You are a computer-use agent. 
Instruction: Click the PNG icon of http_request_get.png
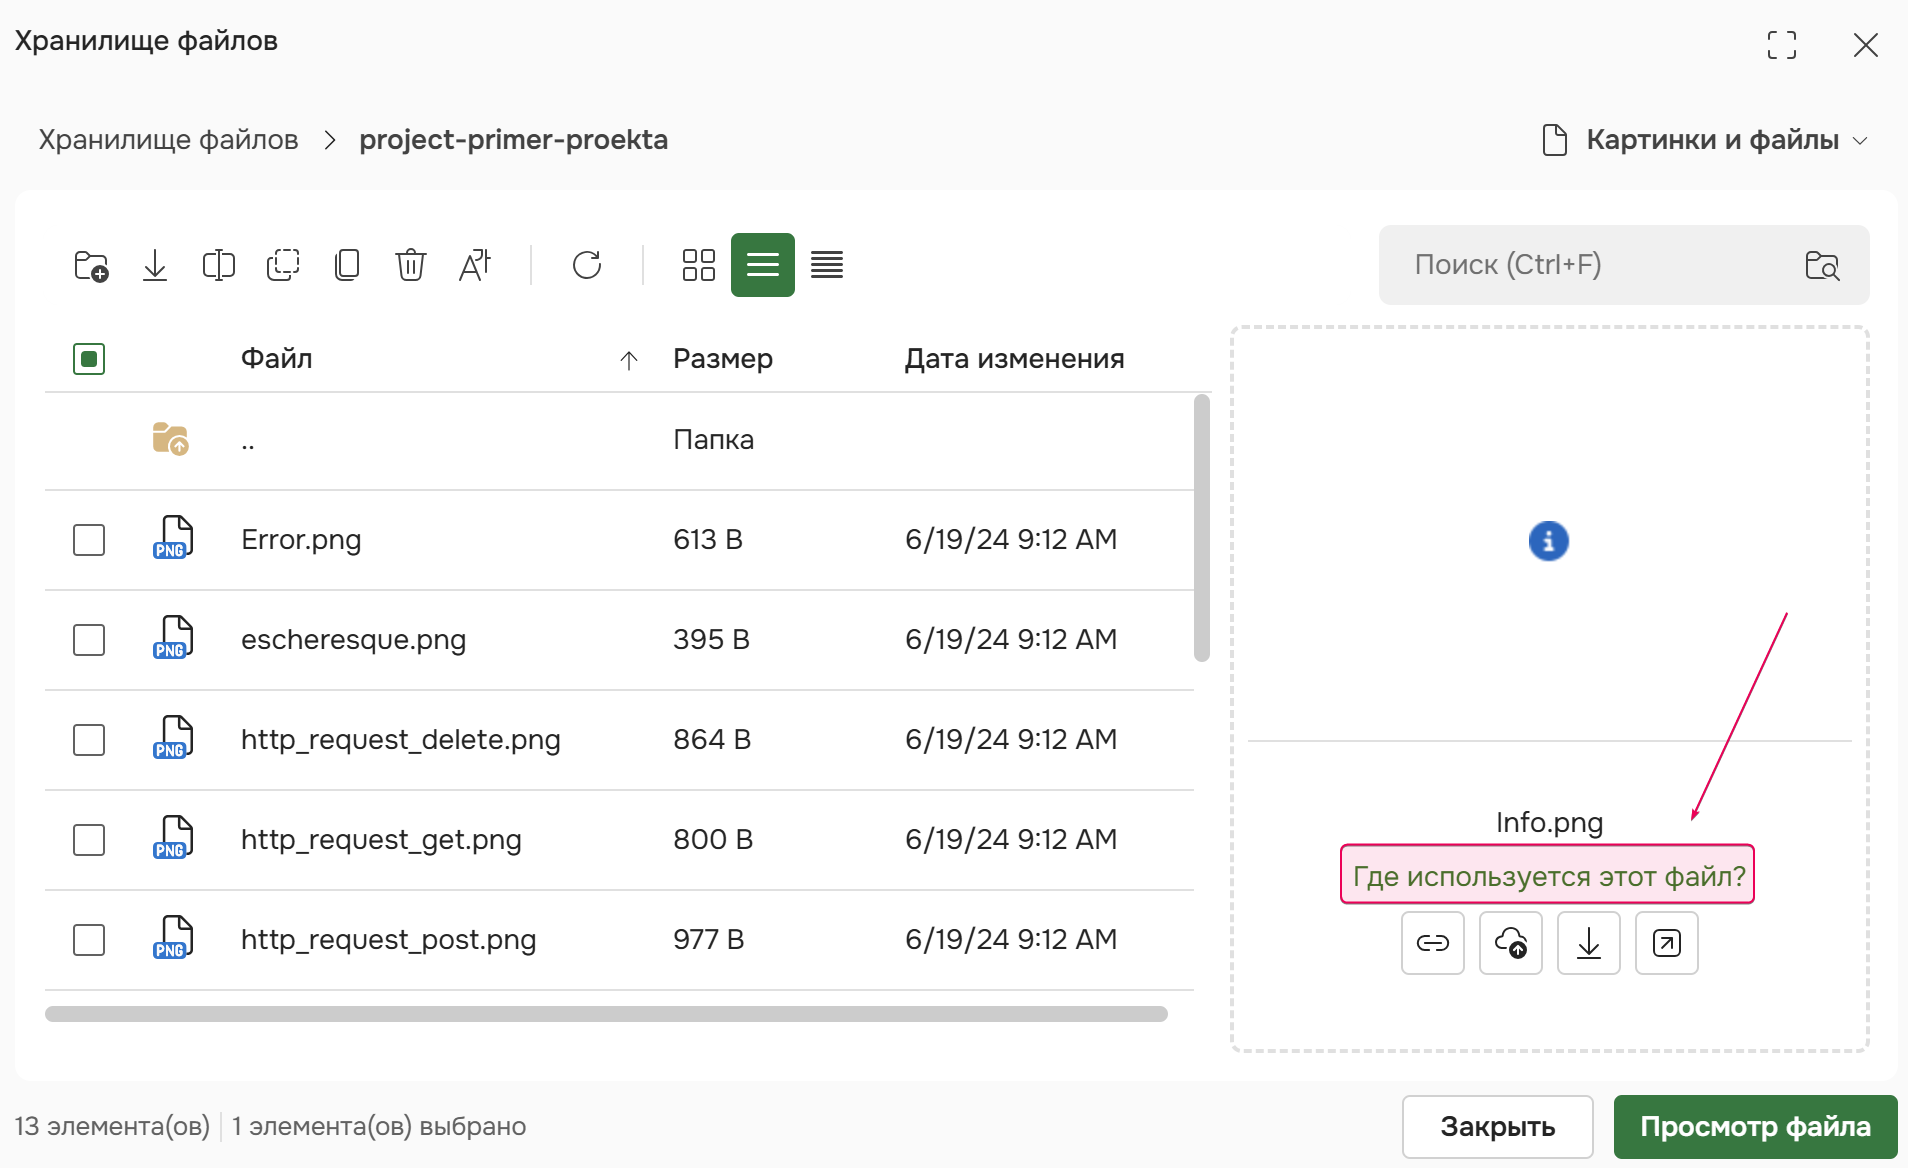pyautogui.click(x=173, y=838)
